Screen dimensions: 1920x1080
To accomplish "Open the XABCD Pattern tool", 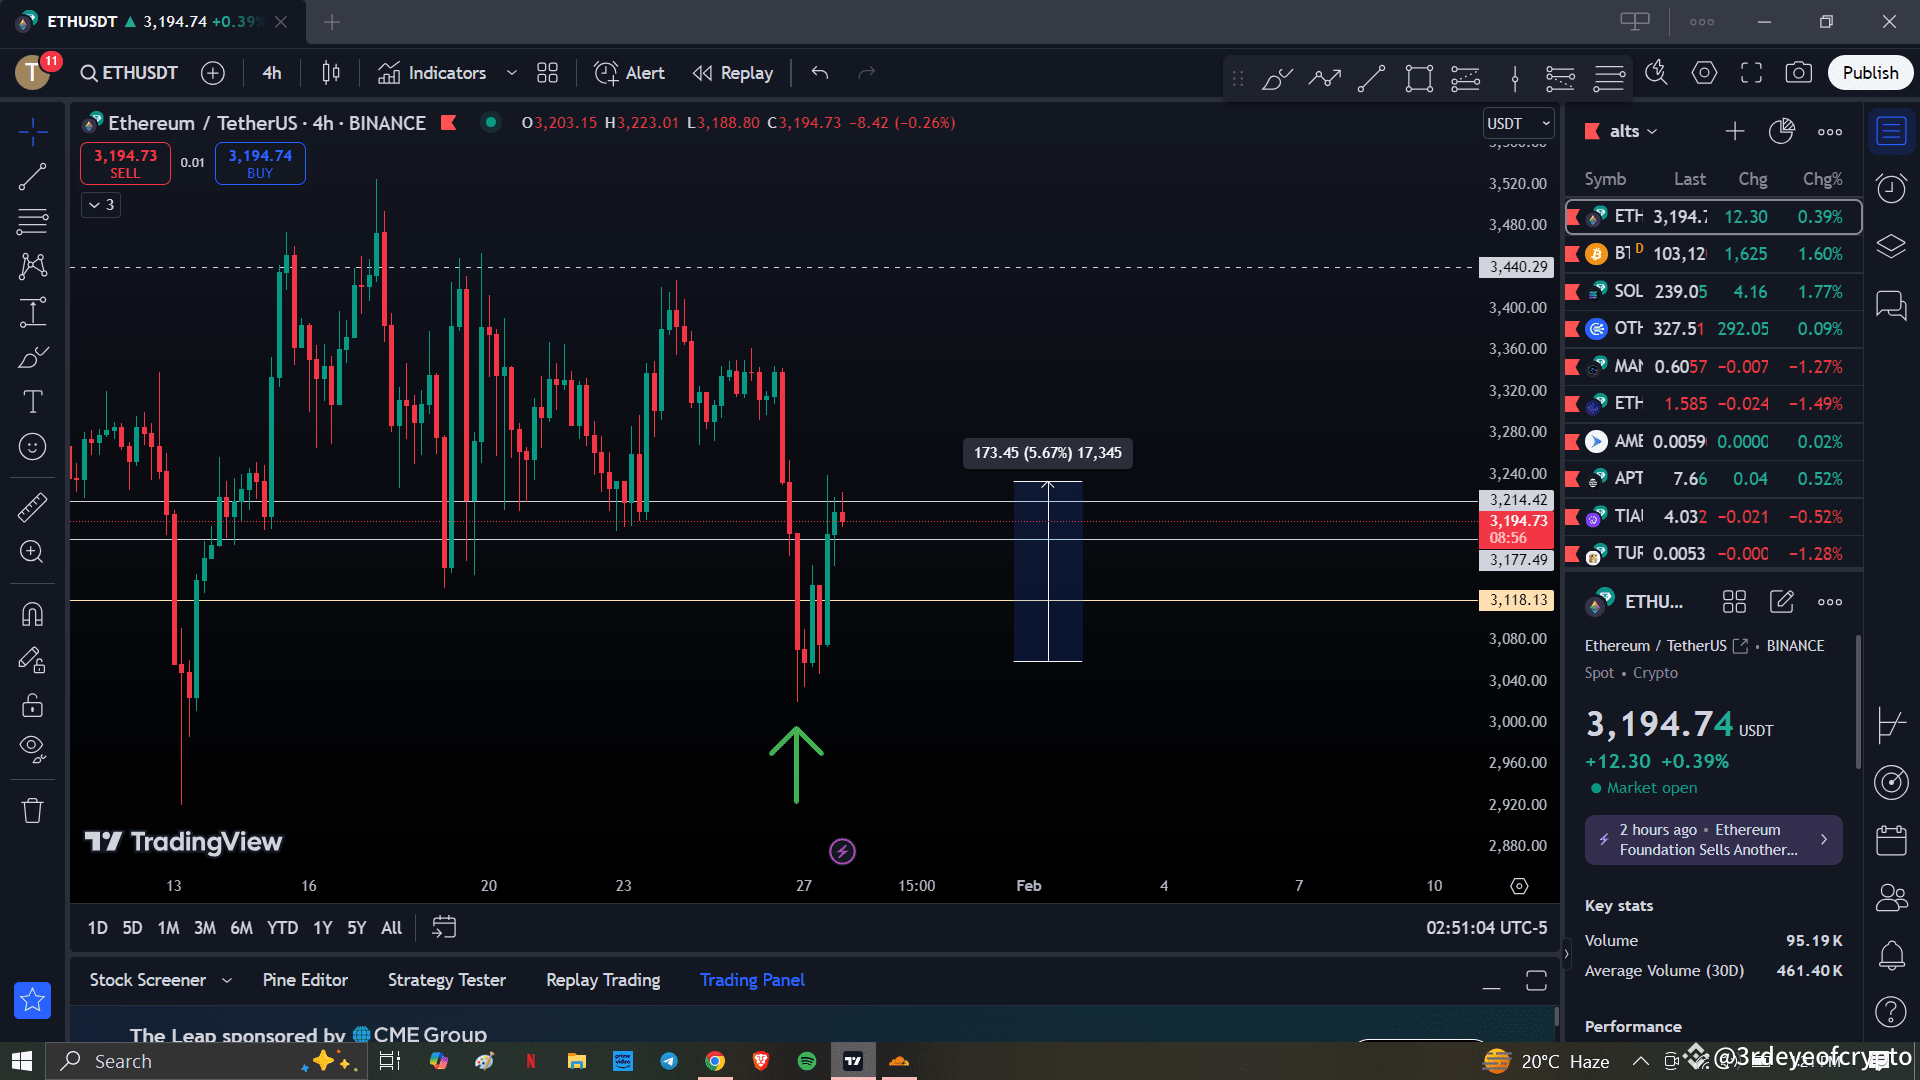I will point(33,266).
